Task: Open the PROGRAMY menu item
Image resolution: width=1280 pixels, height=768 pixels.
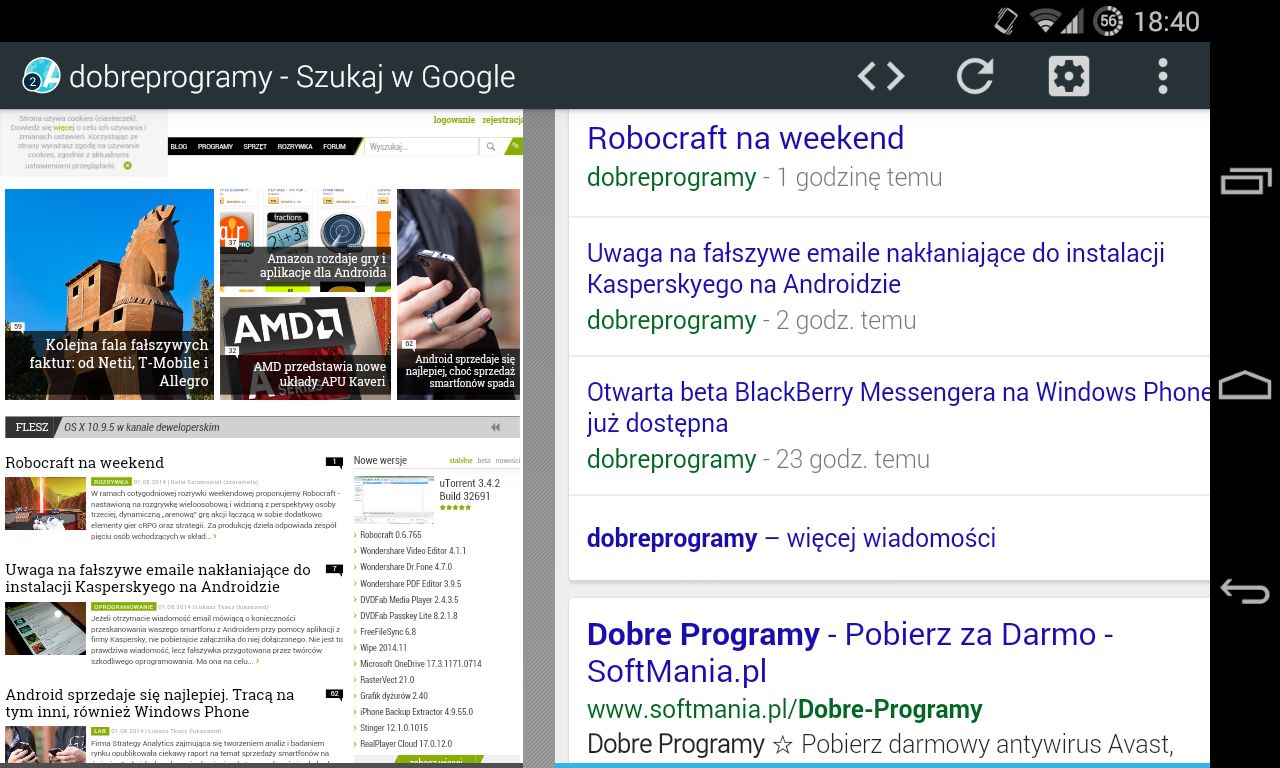Action: tap(214, 146)
